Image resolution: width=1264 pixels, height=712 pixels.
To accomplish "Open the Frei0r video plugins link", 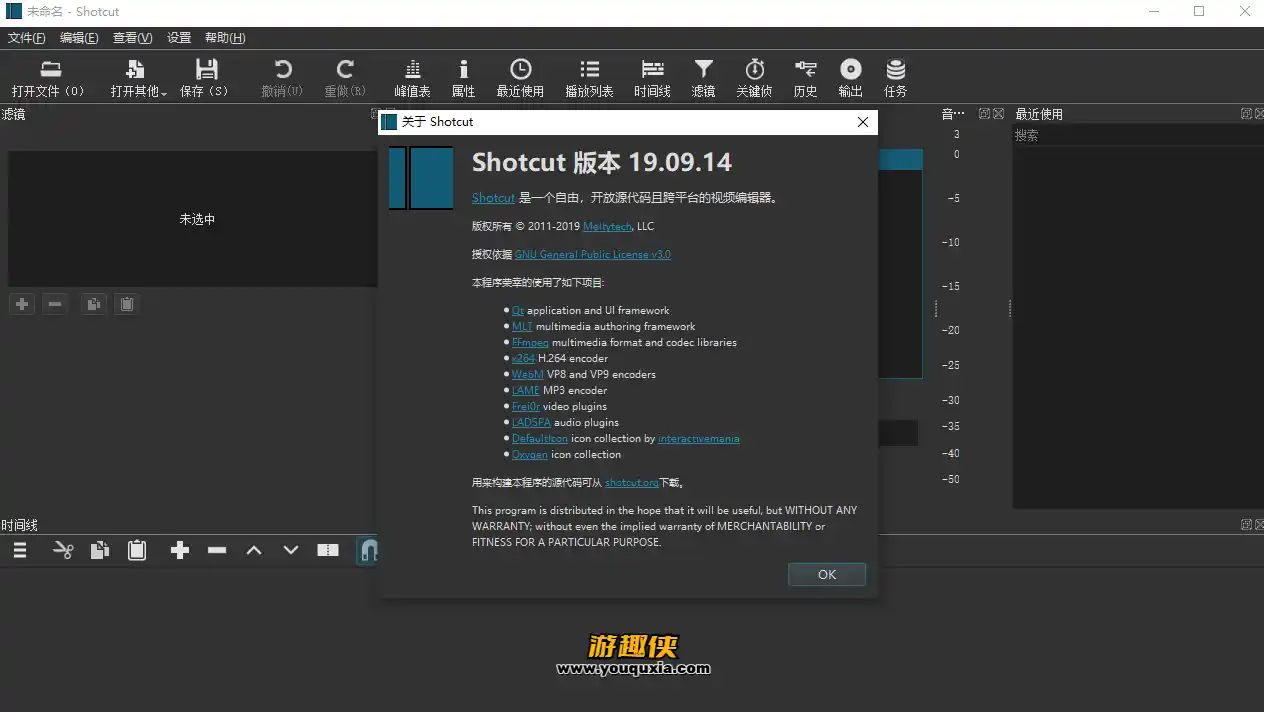I will tap(525, 406).
